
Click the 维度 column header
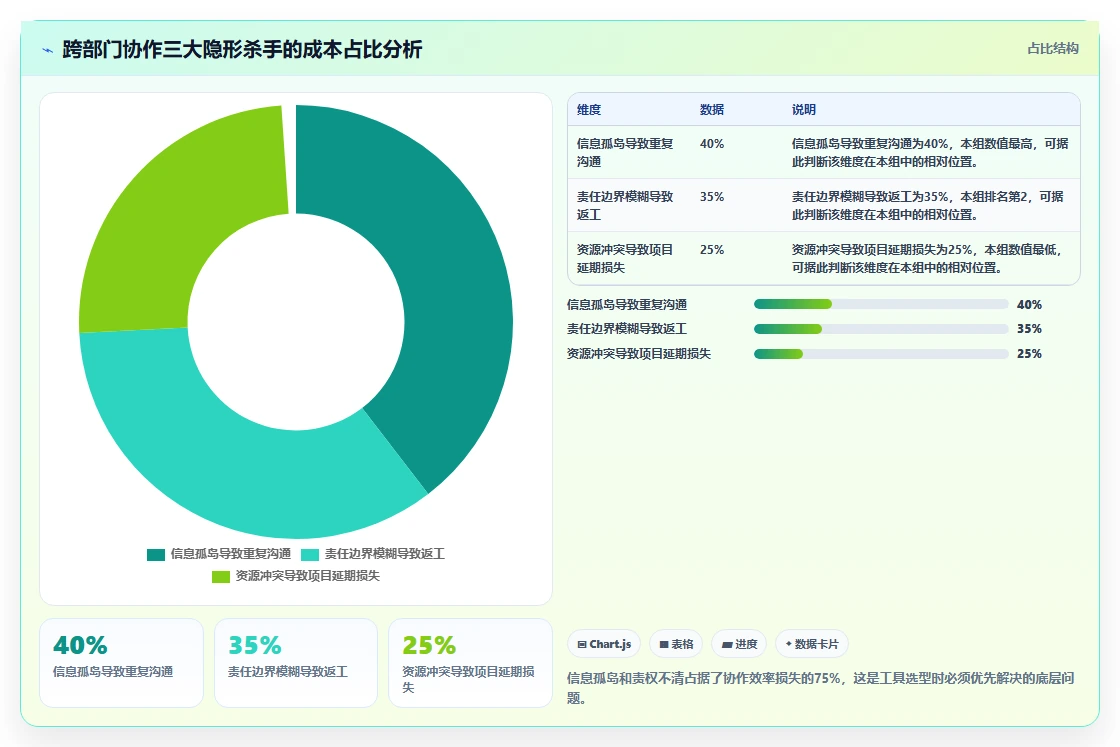[x=589, y=110]
